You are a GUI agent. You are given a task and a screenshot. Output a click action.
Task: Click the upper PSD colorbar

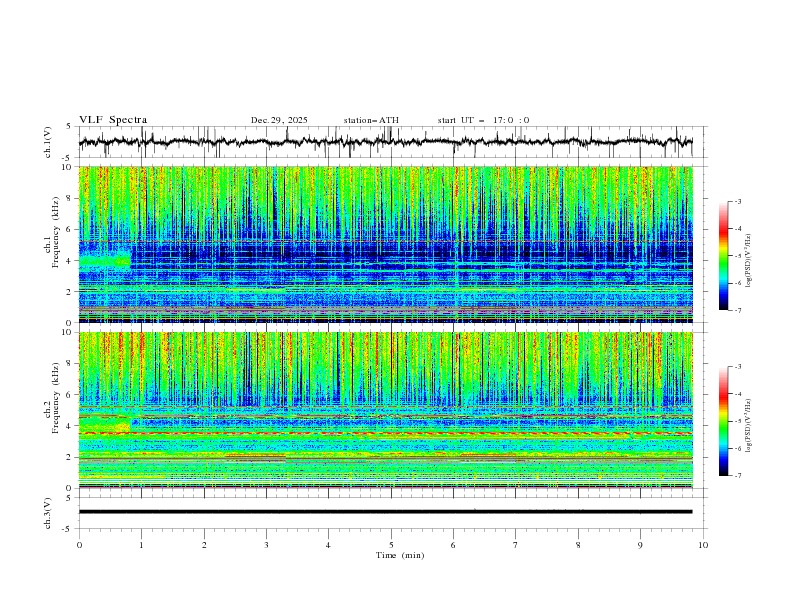coord(724,256)
